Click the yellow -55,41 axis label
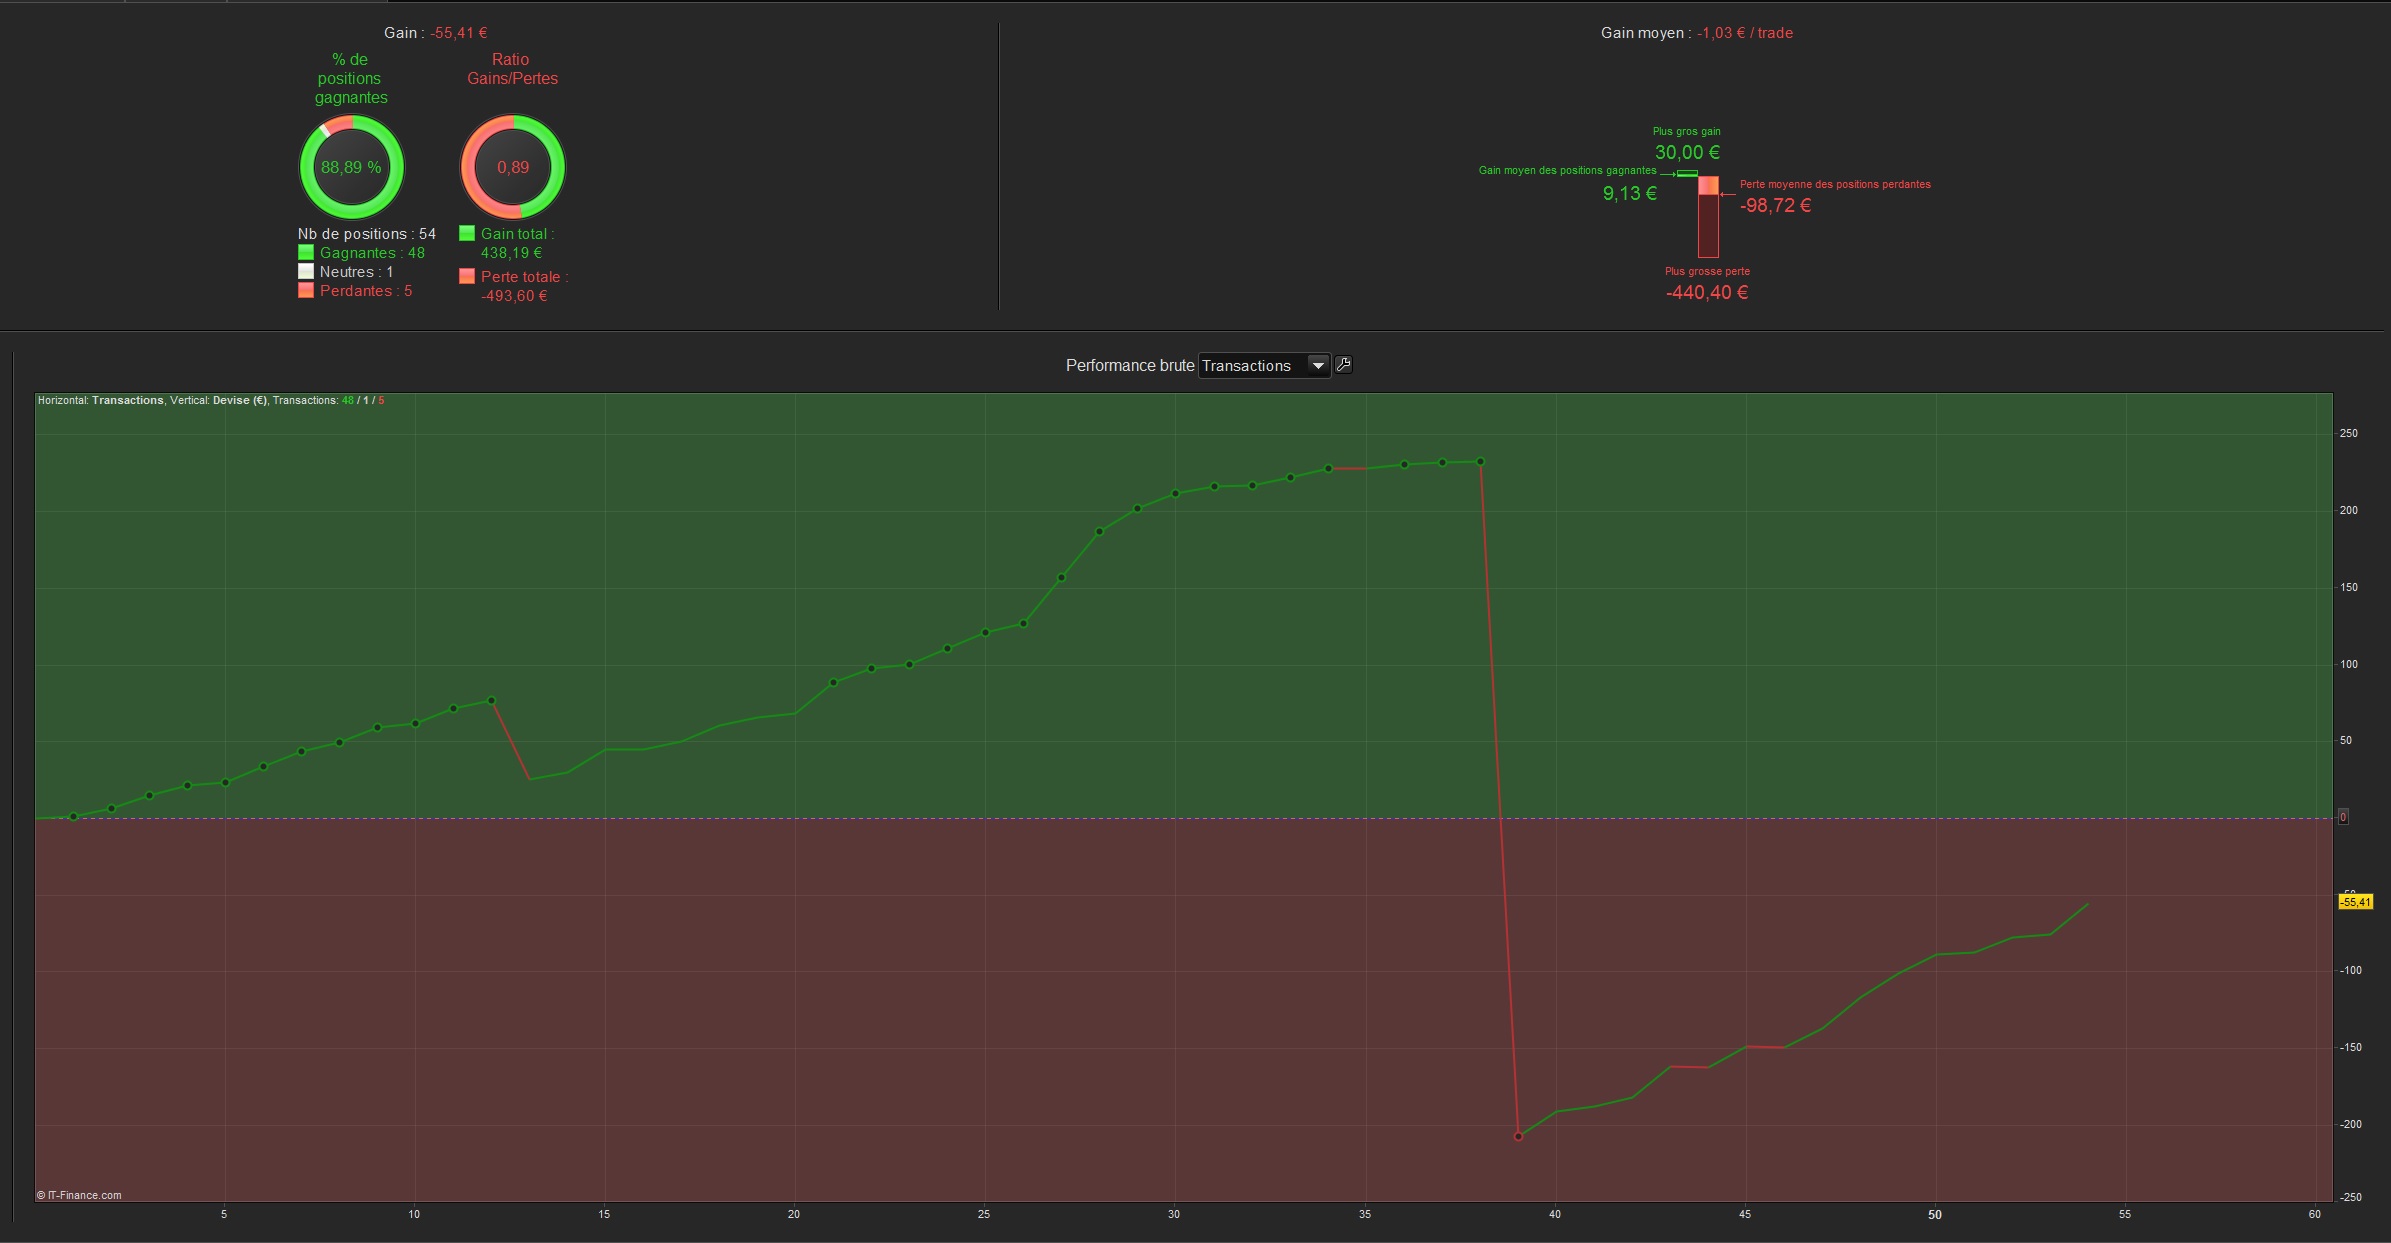This screenshot has height=1243, width=2391. point(2355,902)
